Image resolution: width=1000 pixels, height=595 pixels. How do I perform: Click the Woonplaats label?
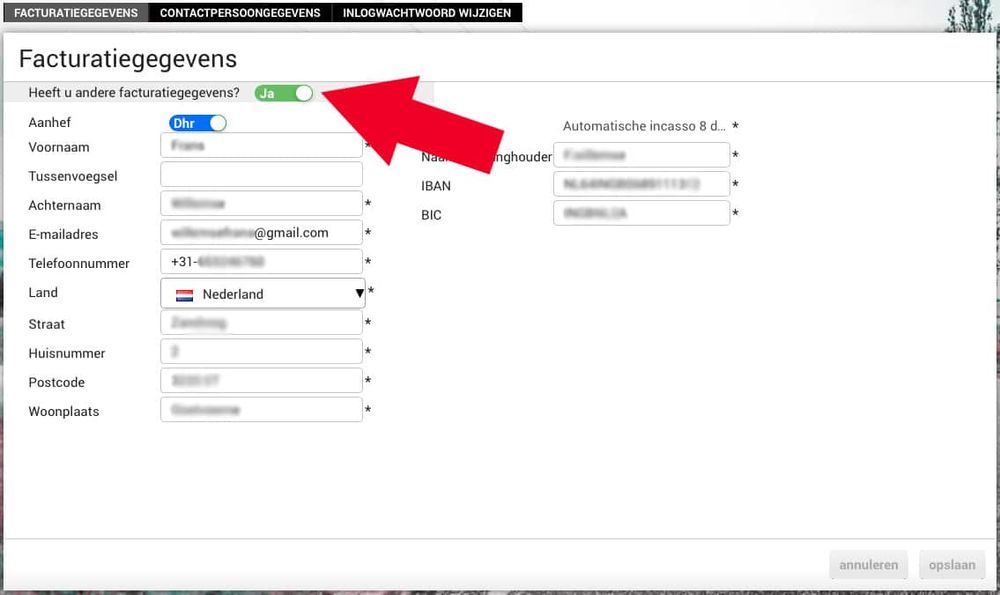(64, 411)
